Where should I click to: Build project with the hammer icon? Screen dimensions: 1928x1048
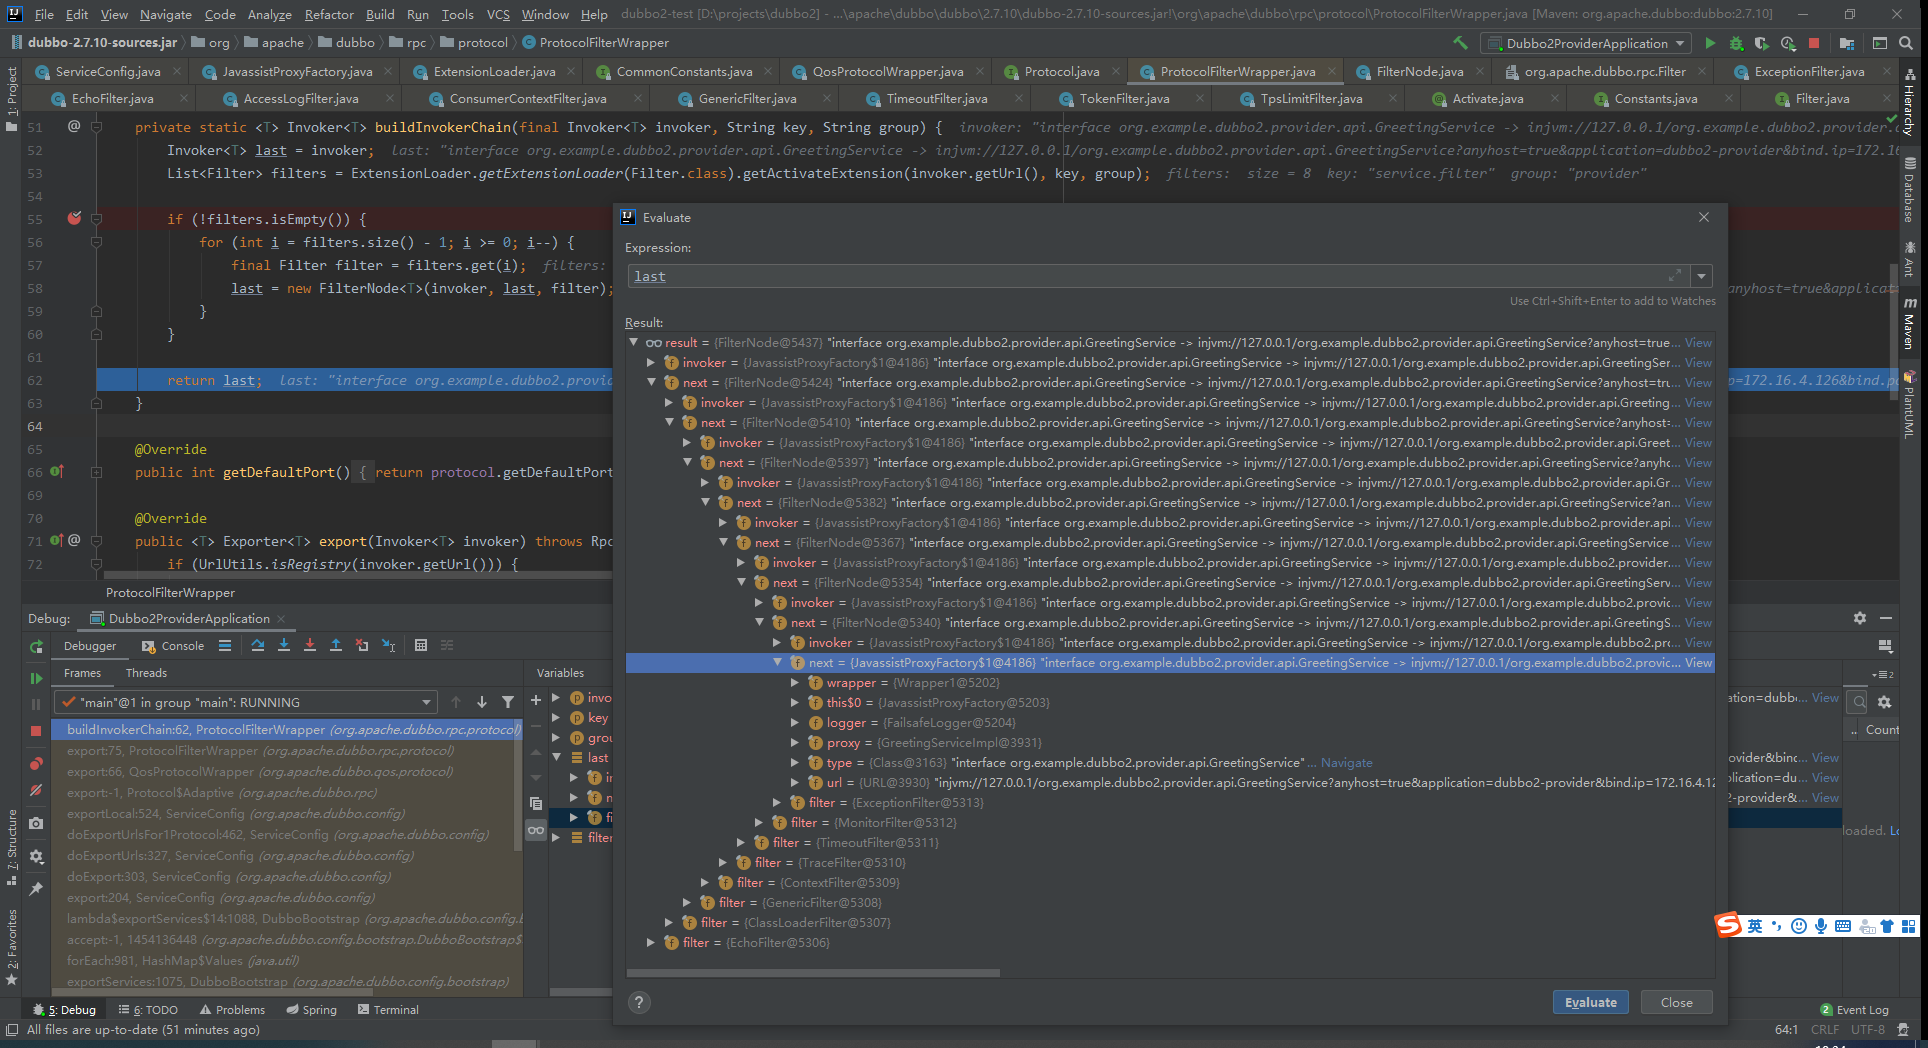pyautogui.click(x=1460, y=43)
